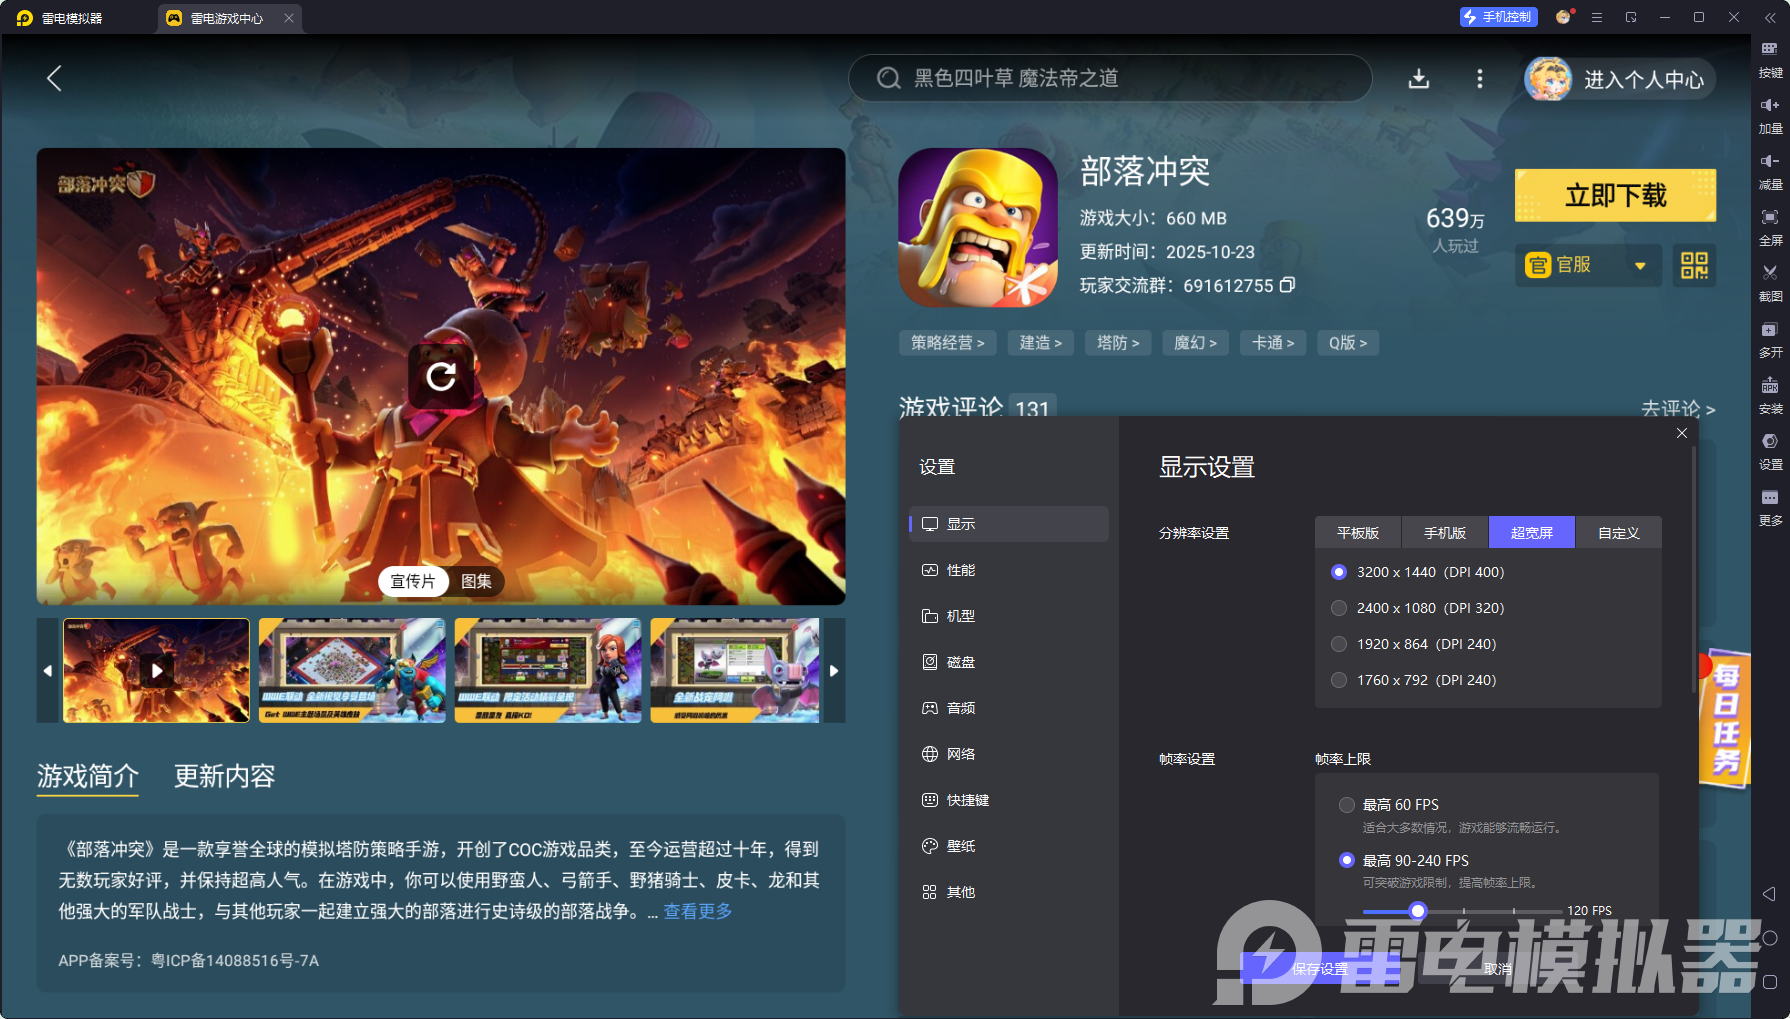This screenshot has width=1790, height=1019.
Task: Choose the 最高 60 FPS frame limit
Action: [x=1389, y=805]
